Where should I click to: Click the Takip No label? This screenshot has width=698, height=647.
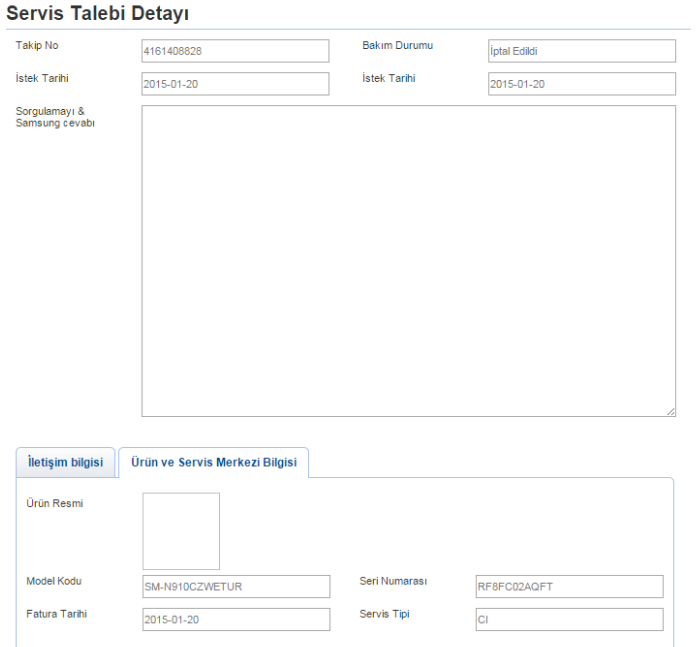(37, 45)
